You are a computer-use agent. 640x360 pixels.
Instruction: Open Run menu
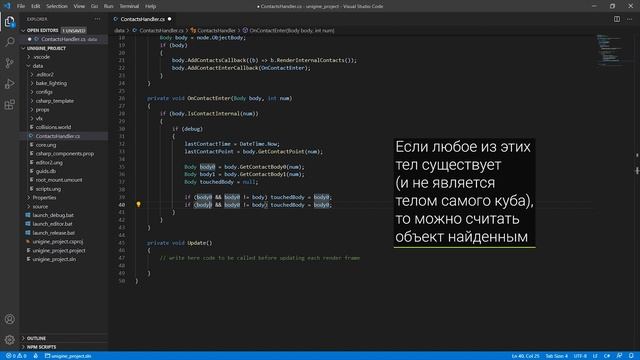[x=109, y=6]
